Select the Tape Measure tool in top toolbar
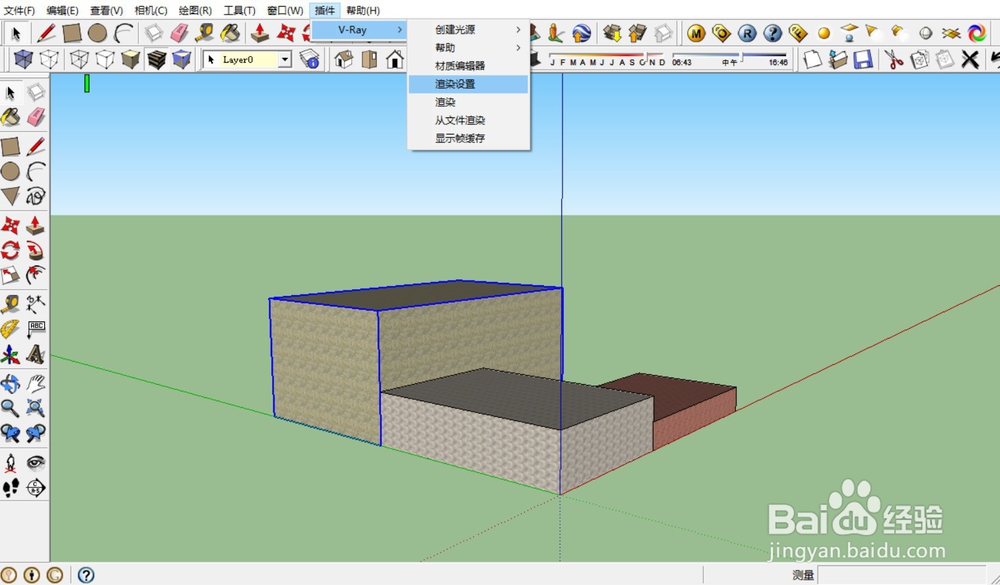This screenshot has width=1000, height=585. tap(205, 33)
